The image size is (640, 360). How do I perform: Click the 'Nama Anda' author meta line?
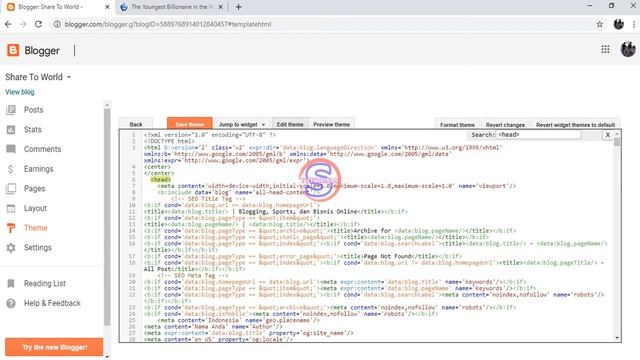[213, 327]
